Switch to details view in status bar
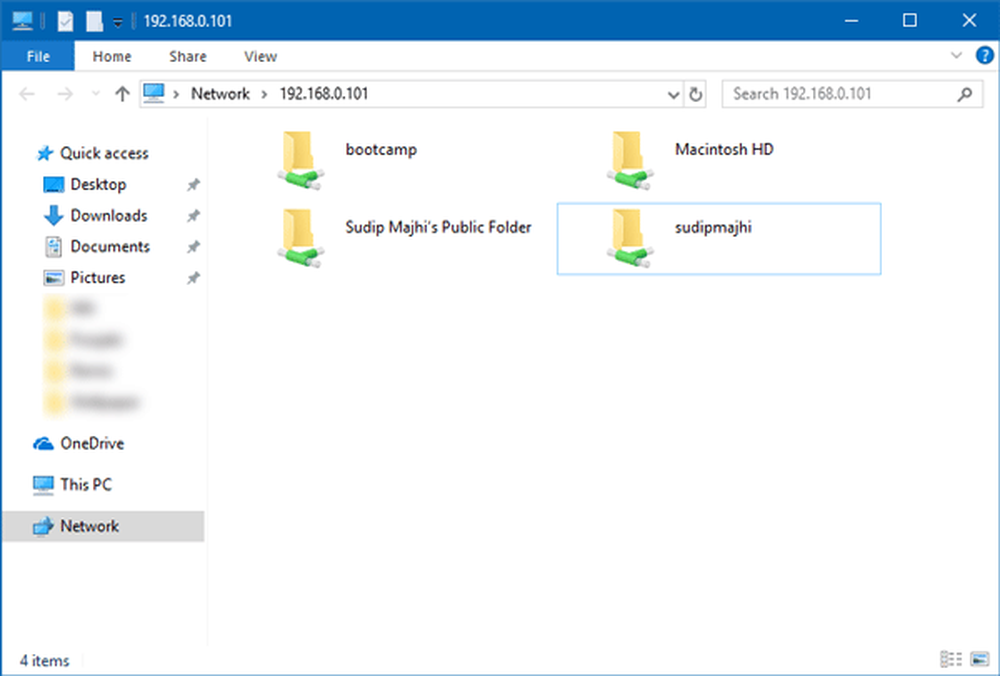The image size is (1000, 676). [949, 659]
